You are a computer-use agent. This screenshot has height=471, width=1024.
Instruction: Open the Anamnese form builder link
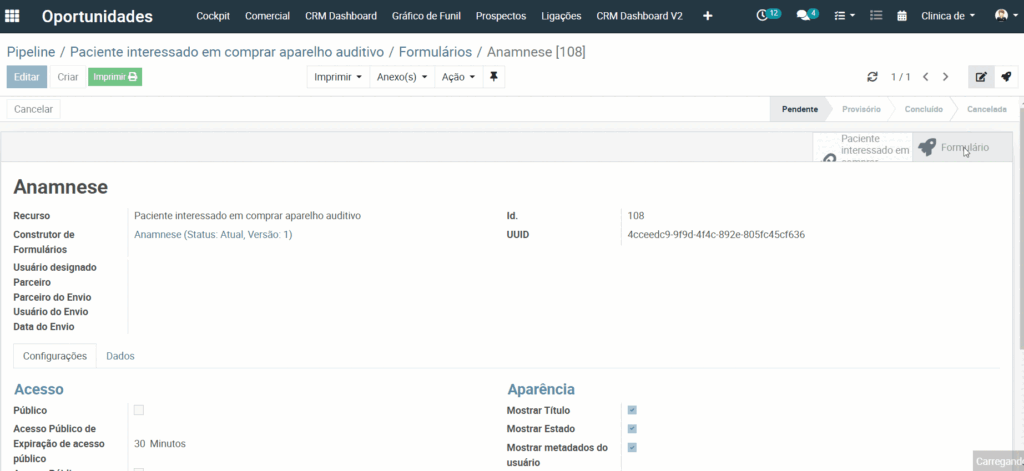pyautogui.click(x=213, y=235)
